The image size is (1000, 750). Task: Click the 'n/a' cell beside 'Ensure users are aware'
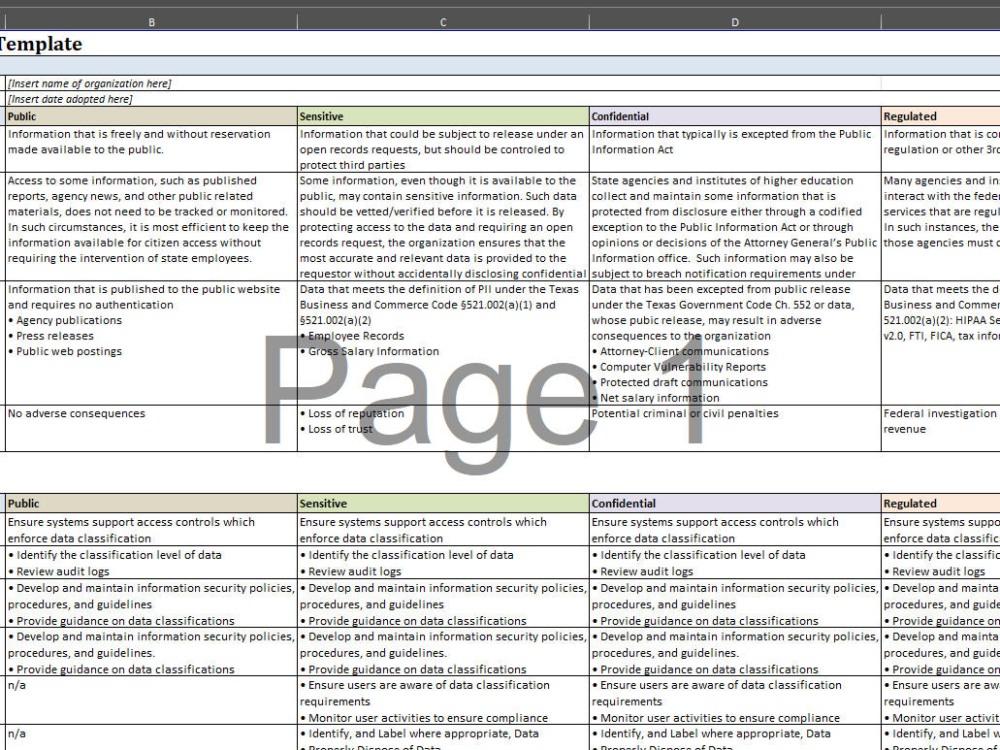(x=151, y=700)
